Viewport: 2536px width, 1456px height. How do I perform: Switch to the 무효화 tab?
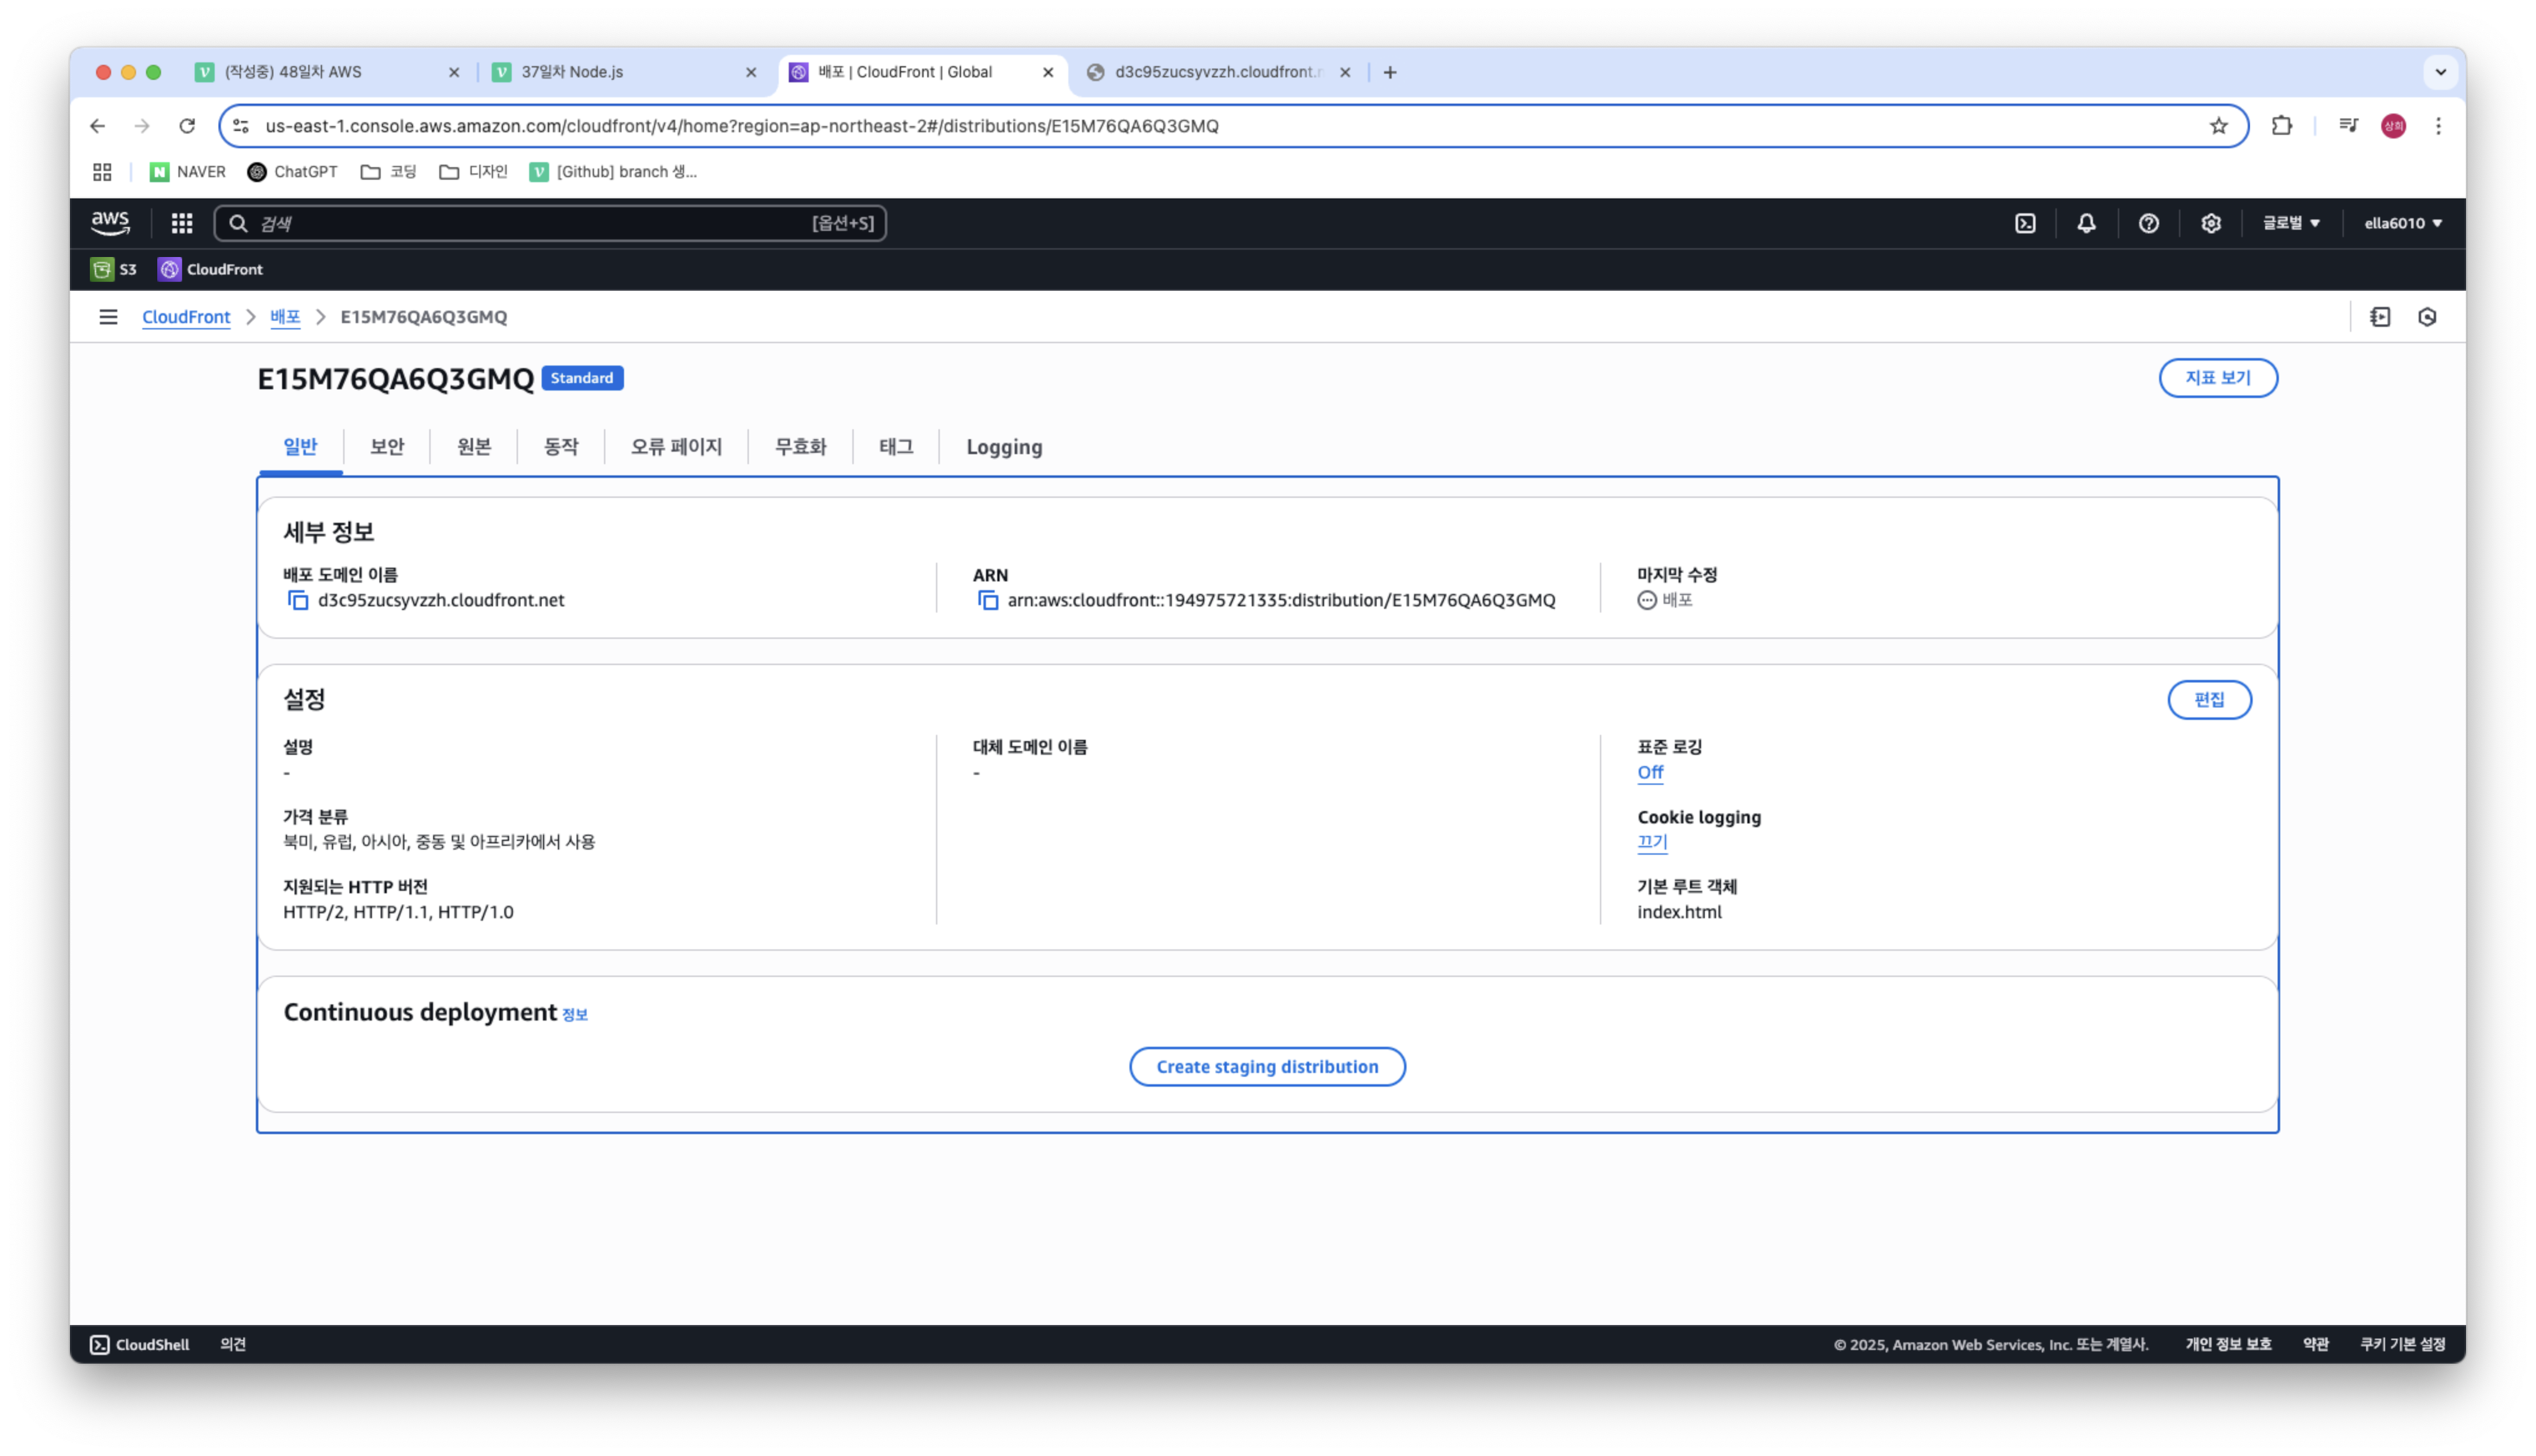(800, 447)
